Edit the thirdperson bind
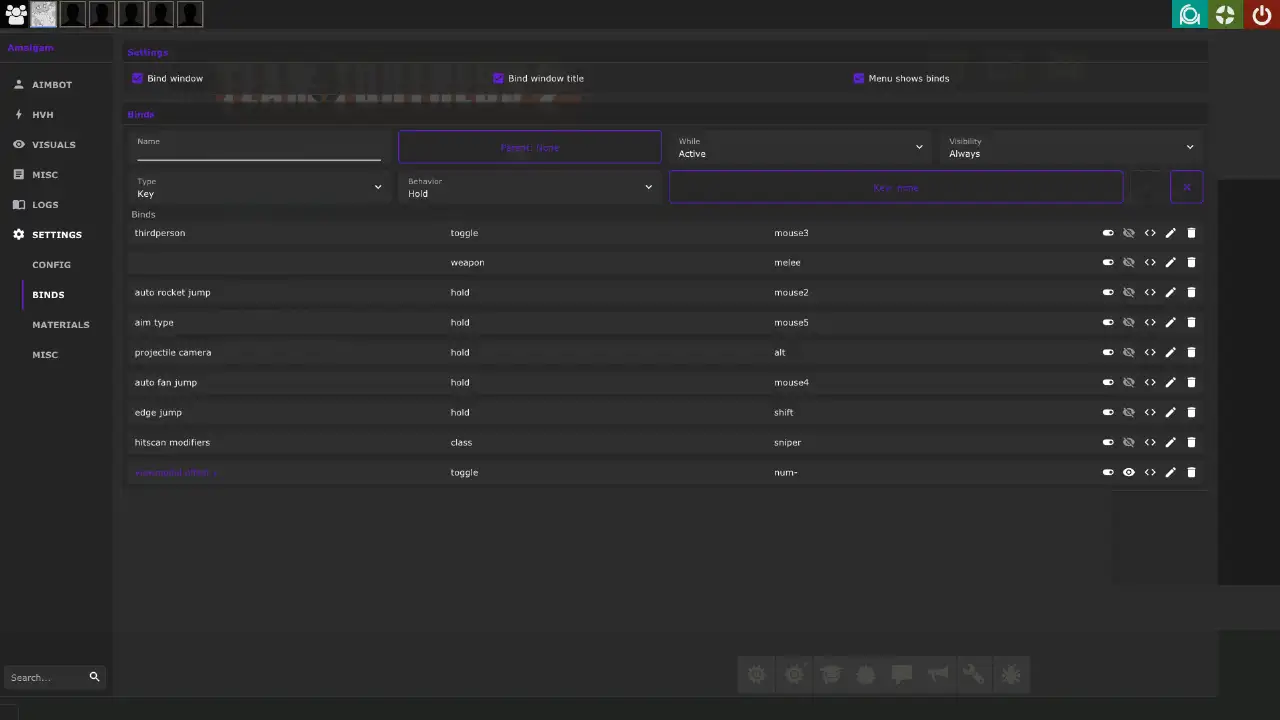This screenshot has height=720, width=1280. 1170,233
